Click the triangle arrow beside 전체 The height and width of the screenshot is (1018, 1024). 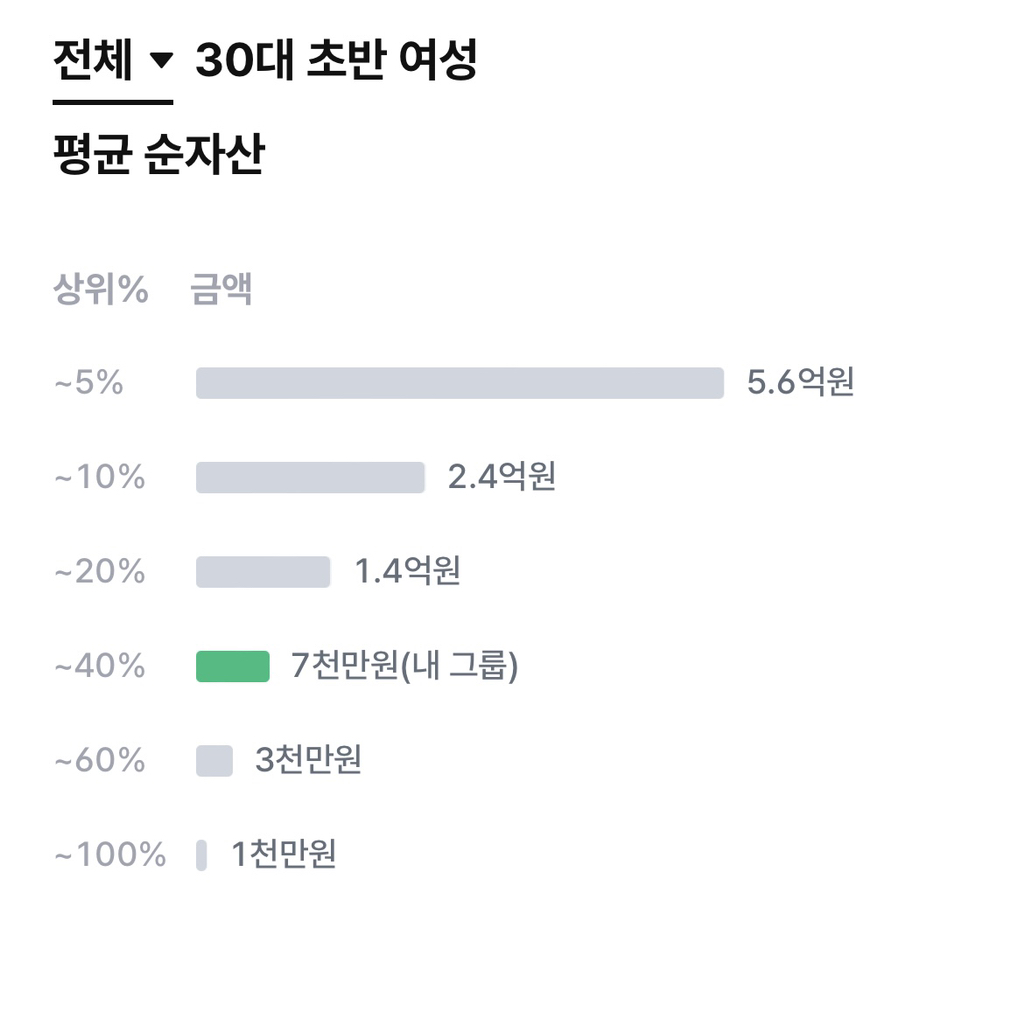pos(160,64)
